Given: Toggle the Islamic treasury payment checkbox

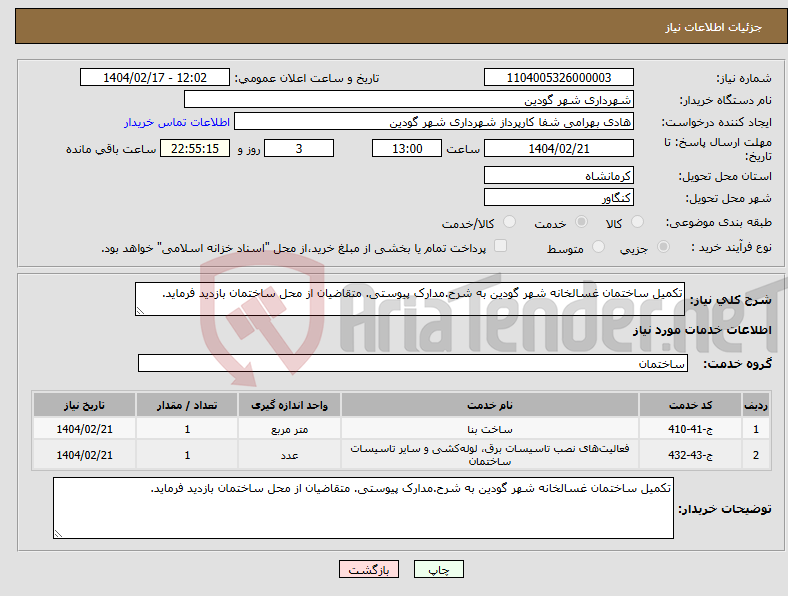Looking at the screenshot, I should pos(501,246).
